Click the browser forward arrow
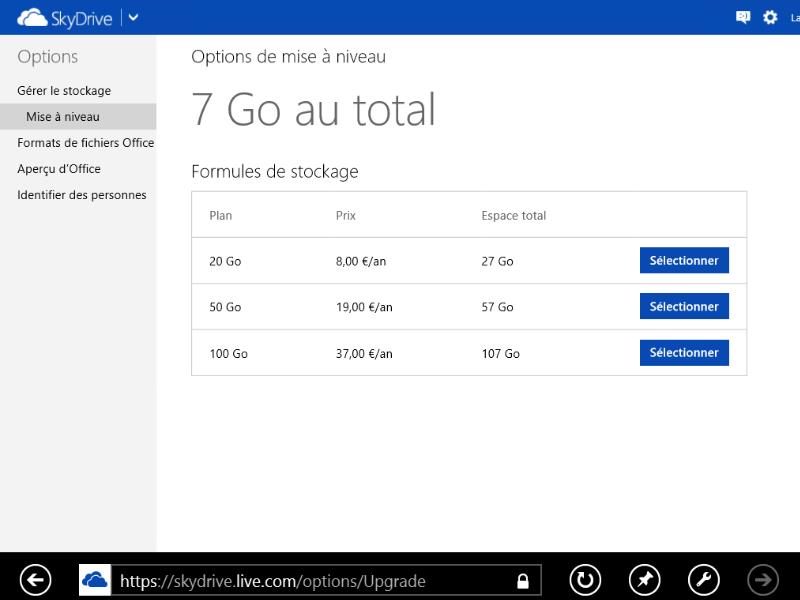 [x=763, y=580]
